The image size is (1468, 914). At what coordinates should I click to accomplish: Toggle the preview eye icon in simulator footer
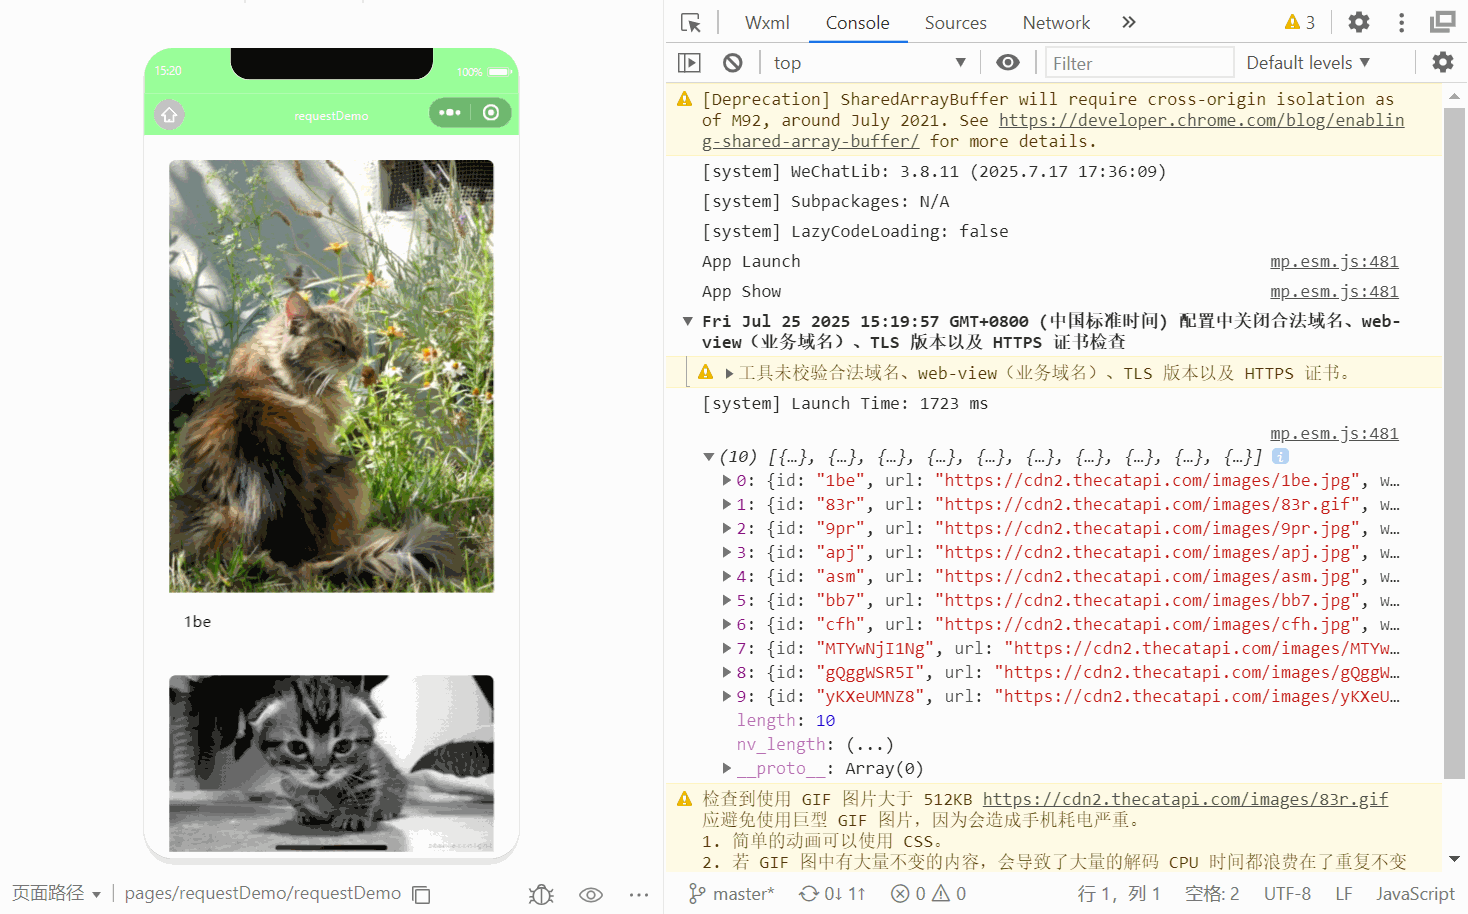[x=591, y=894]
